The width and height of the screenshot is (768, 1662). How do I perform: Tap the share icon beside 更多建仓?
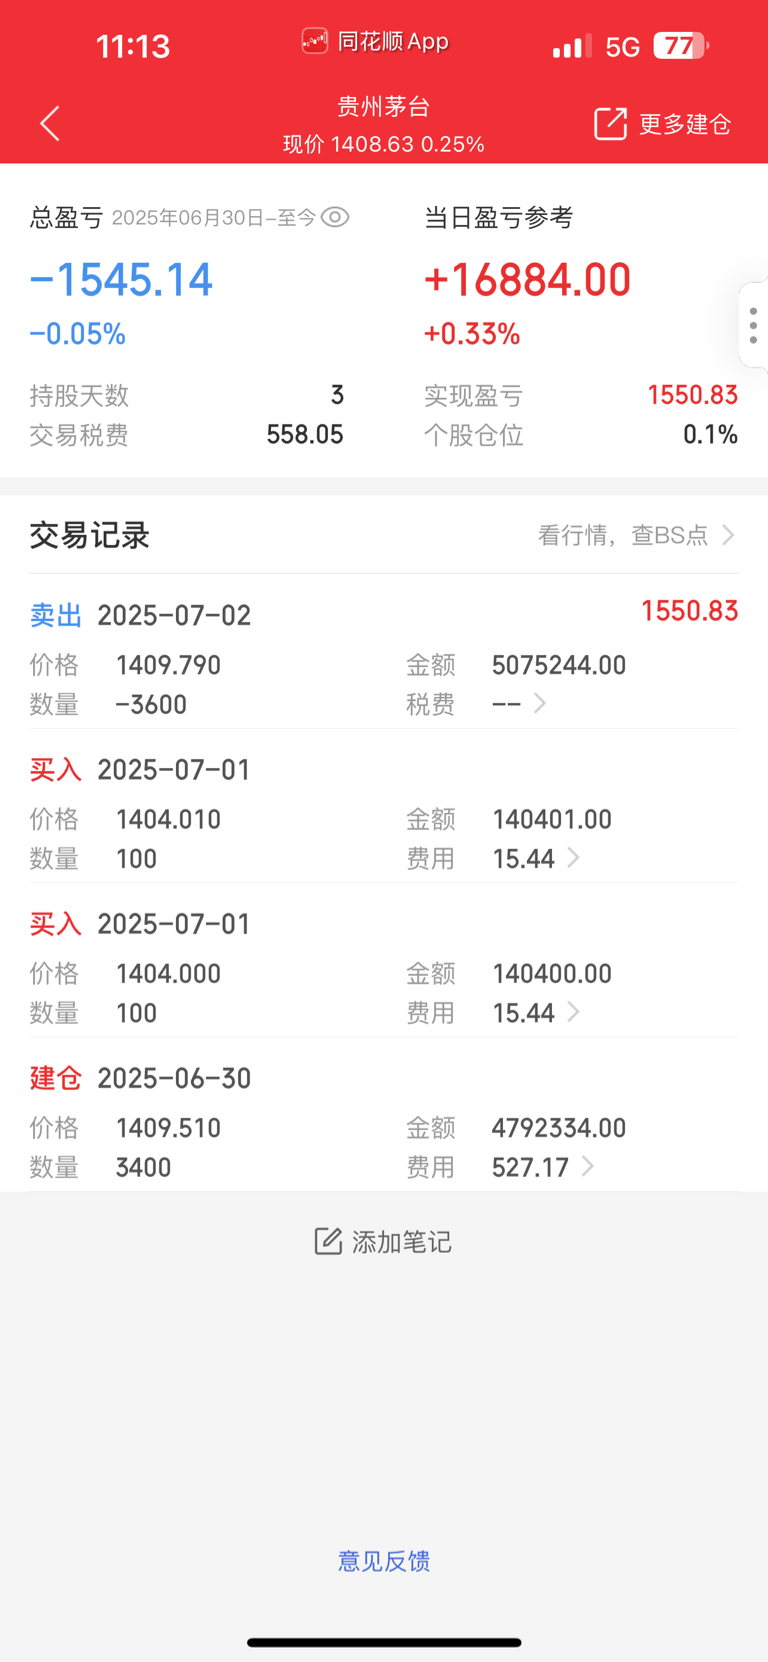coord(610,123)
